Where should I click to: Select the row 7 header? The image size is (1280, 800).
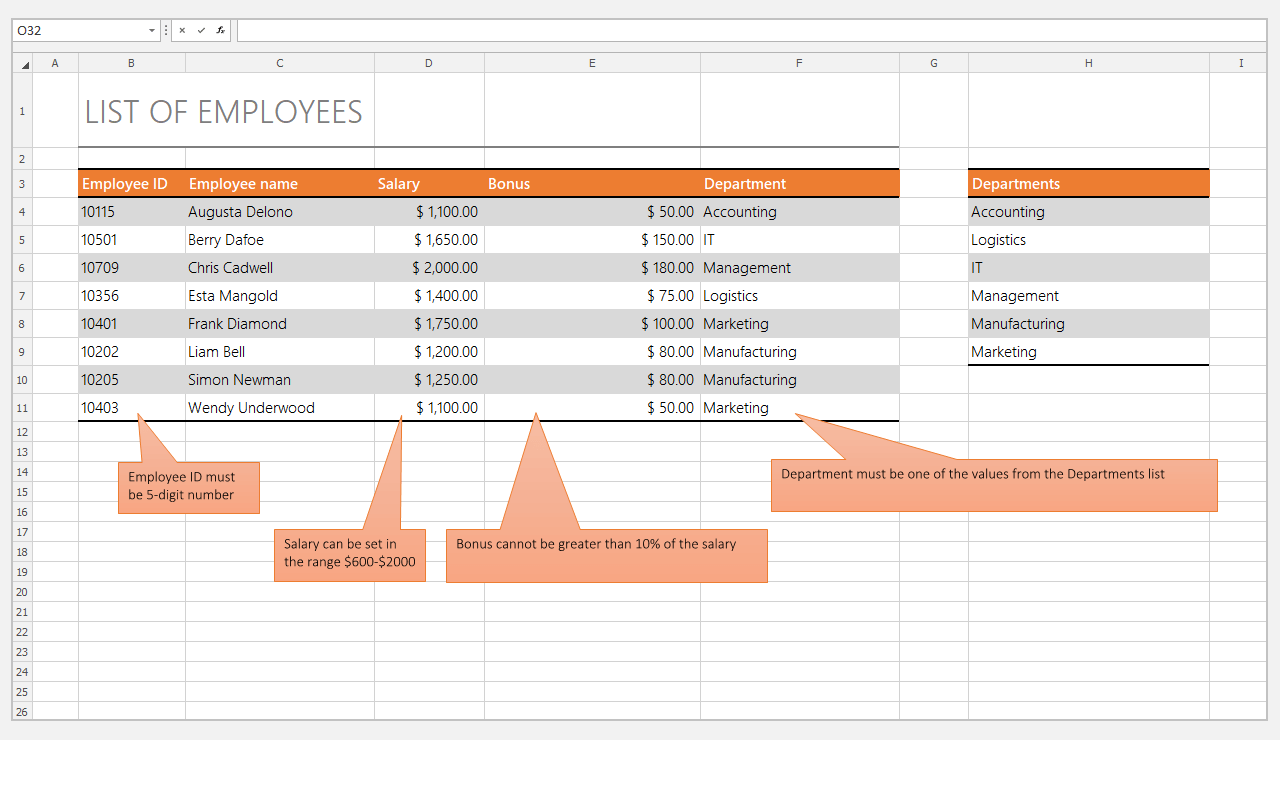(22, 296)
